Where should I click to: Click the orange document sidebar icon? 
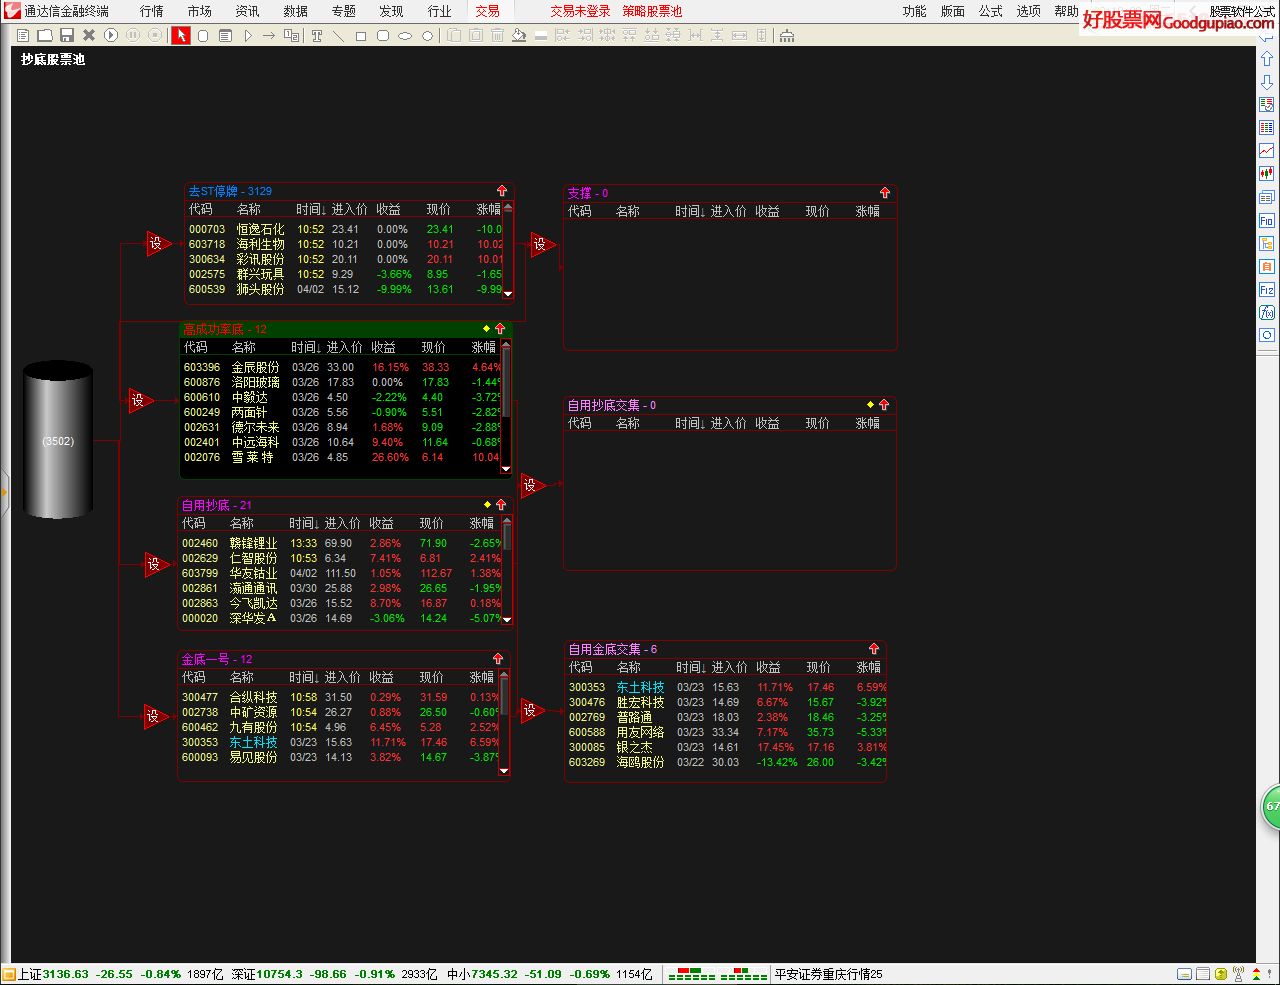1267,267
